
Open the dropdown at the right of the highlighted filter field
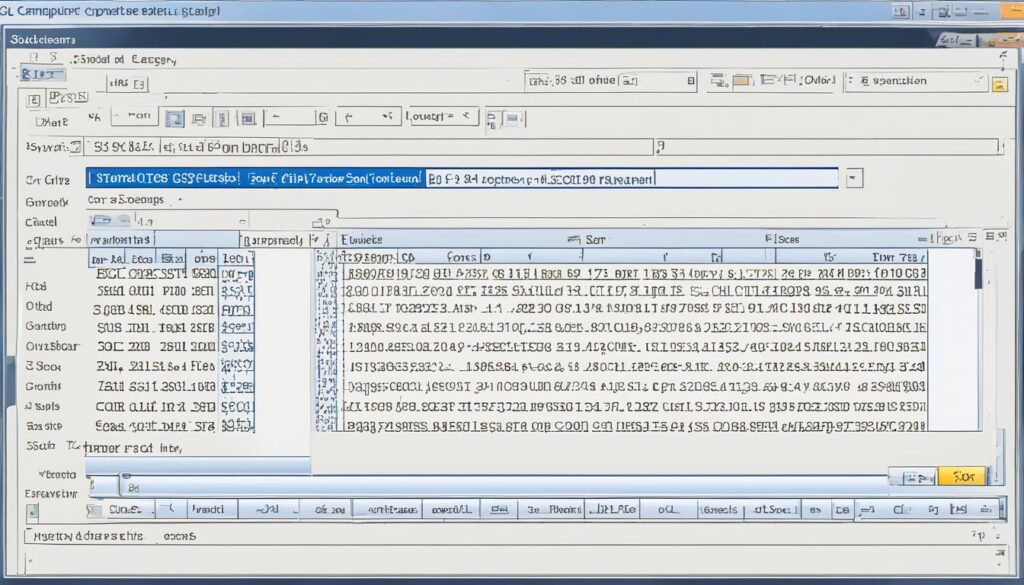pos(854,180)
